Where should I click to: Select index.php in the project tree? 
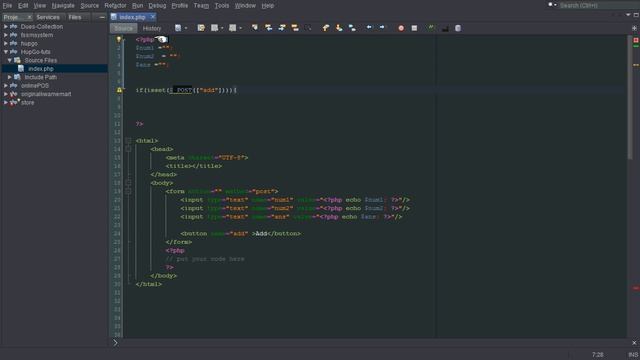[41, 69]
